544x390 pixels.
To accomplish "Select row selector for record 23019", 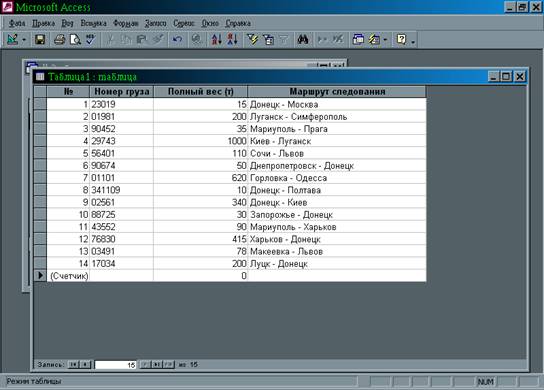I will (x=40, y=104).
